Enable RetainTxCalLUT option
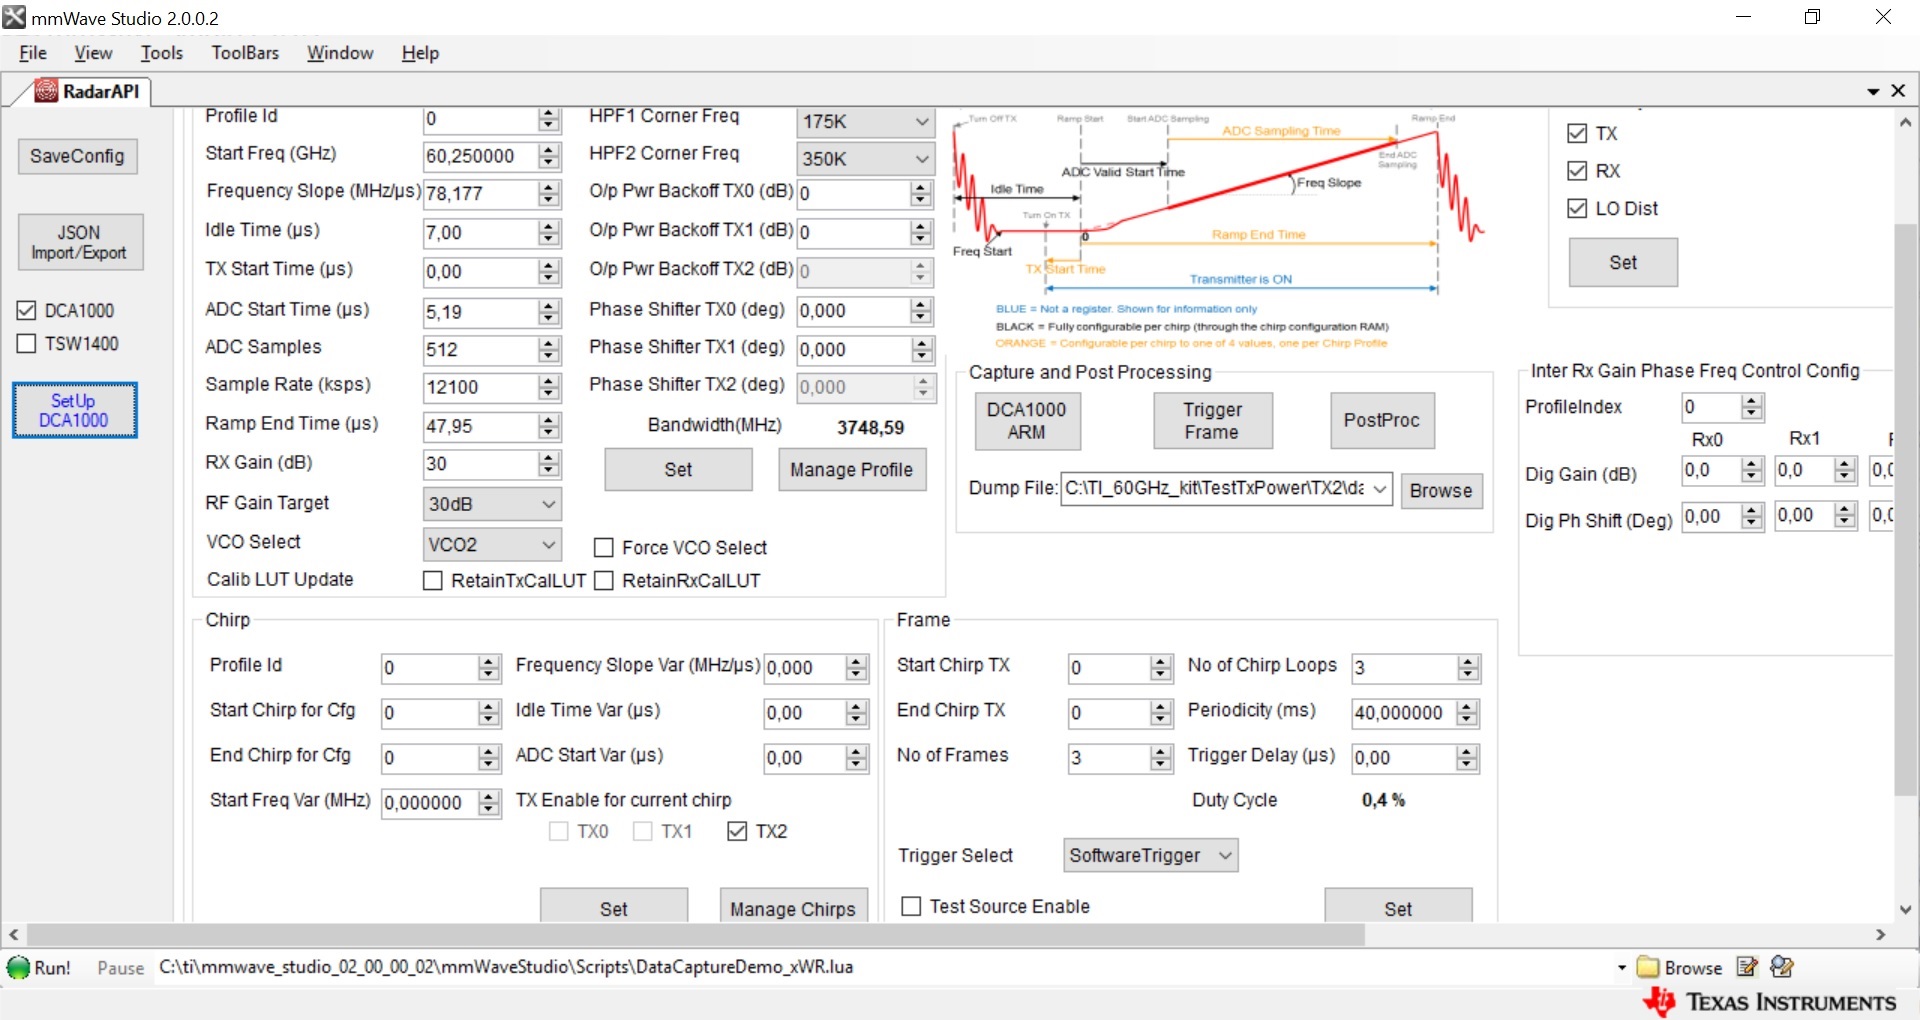The height and width of the screenshot is (1020, 1920). (x=433, y=581)
